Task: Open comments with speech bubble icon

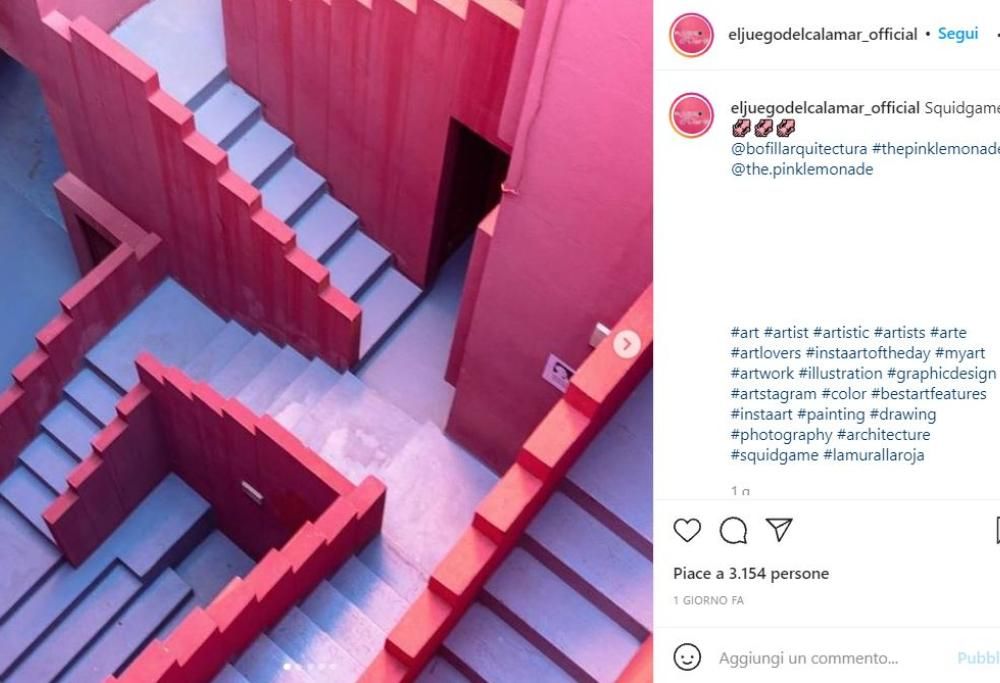Action: point(733,530)
